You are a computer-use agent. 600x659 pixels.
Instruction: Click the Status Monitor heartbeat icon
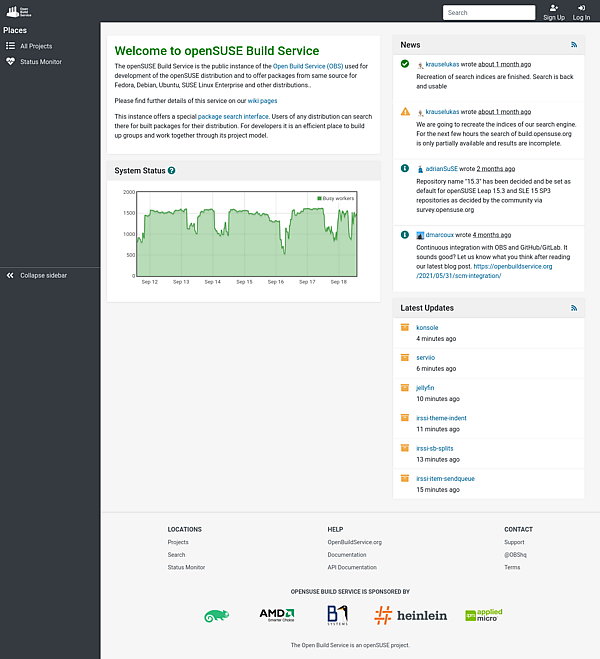click(10, 61)
